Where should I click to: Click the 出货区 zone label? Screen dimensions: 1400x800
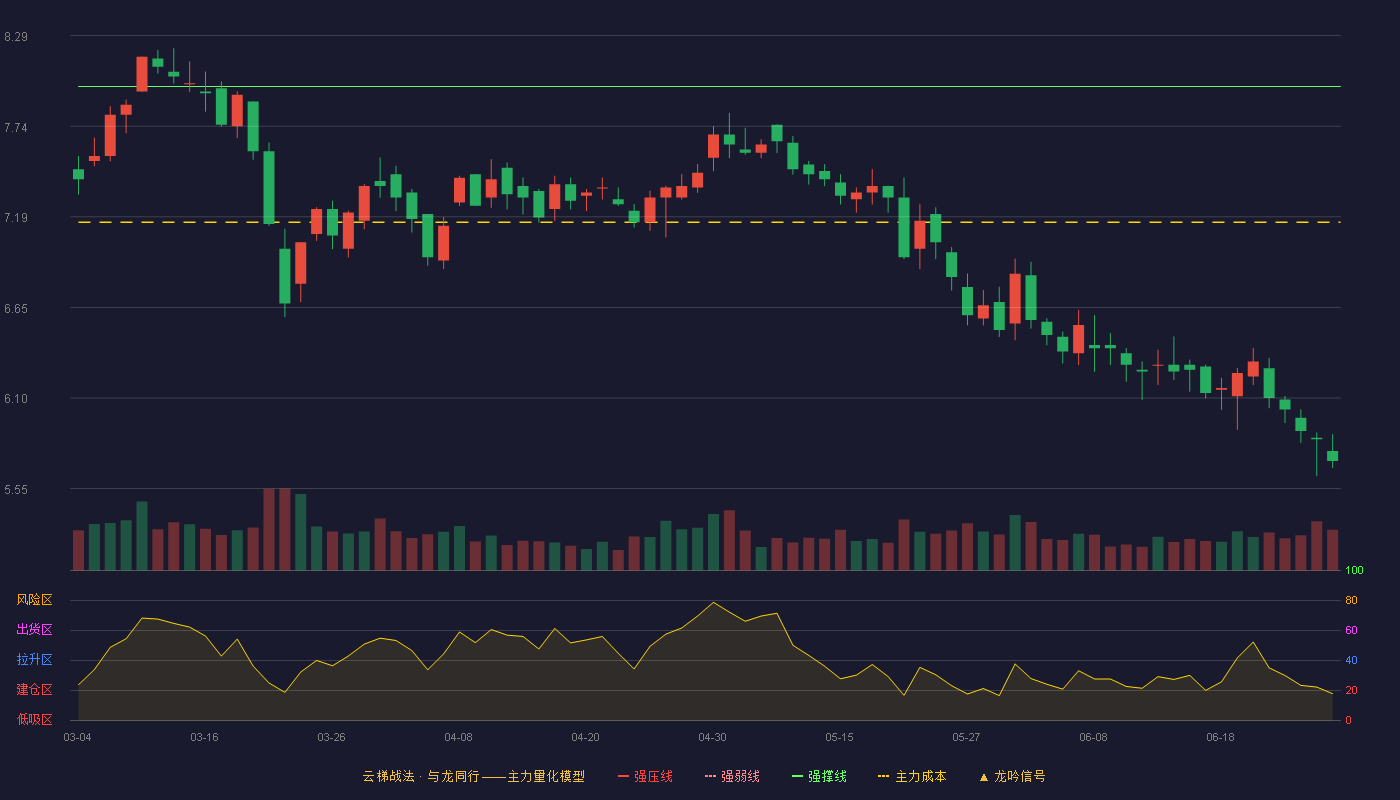click(x=34, y=630)
